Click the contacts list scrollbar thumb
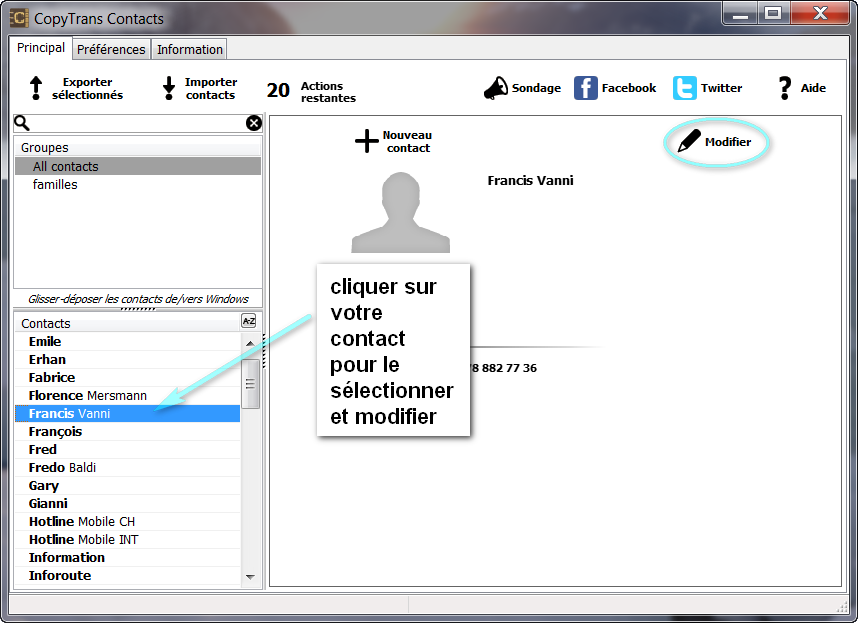858x623 pixels. (x=250, y=383)
